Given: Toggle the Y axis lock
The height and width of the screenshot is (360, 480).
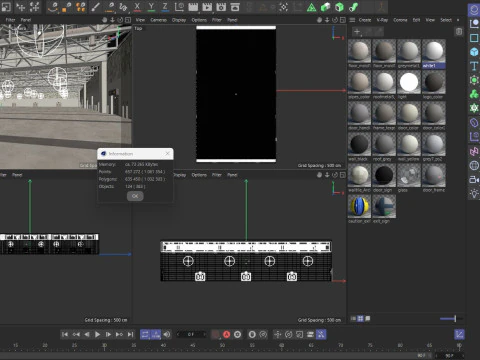Looking at the screenshot, I should tap(151, 7).
